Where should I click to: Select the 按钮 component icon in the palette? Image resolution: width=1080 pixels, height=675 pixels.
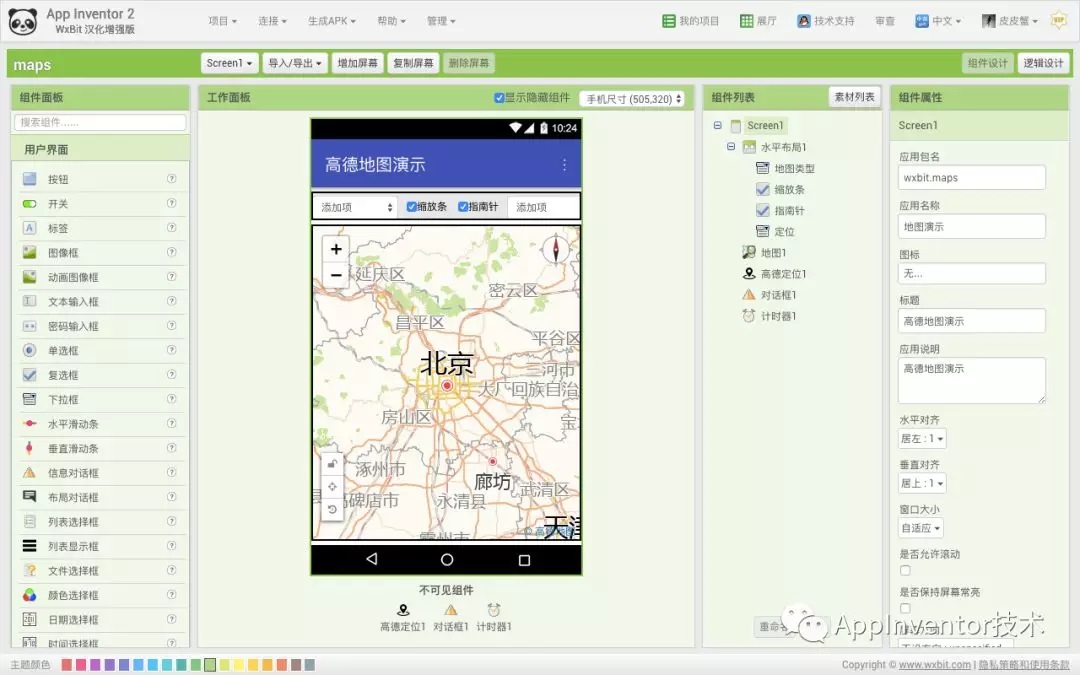tap(30, 179)
